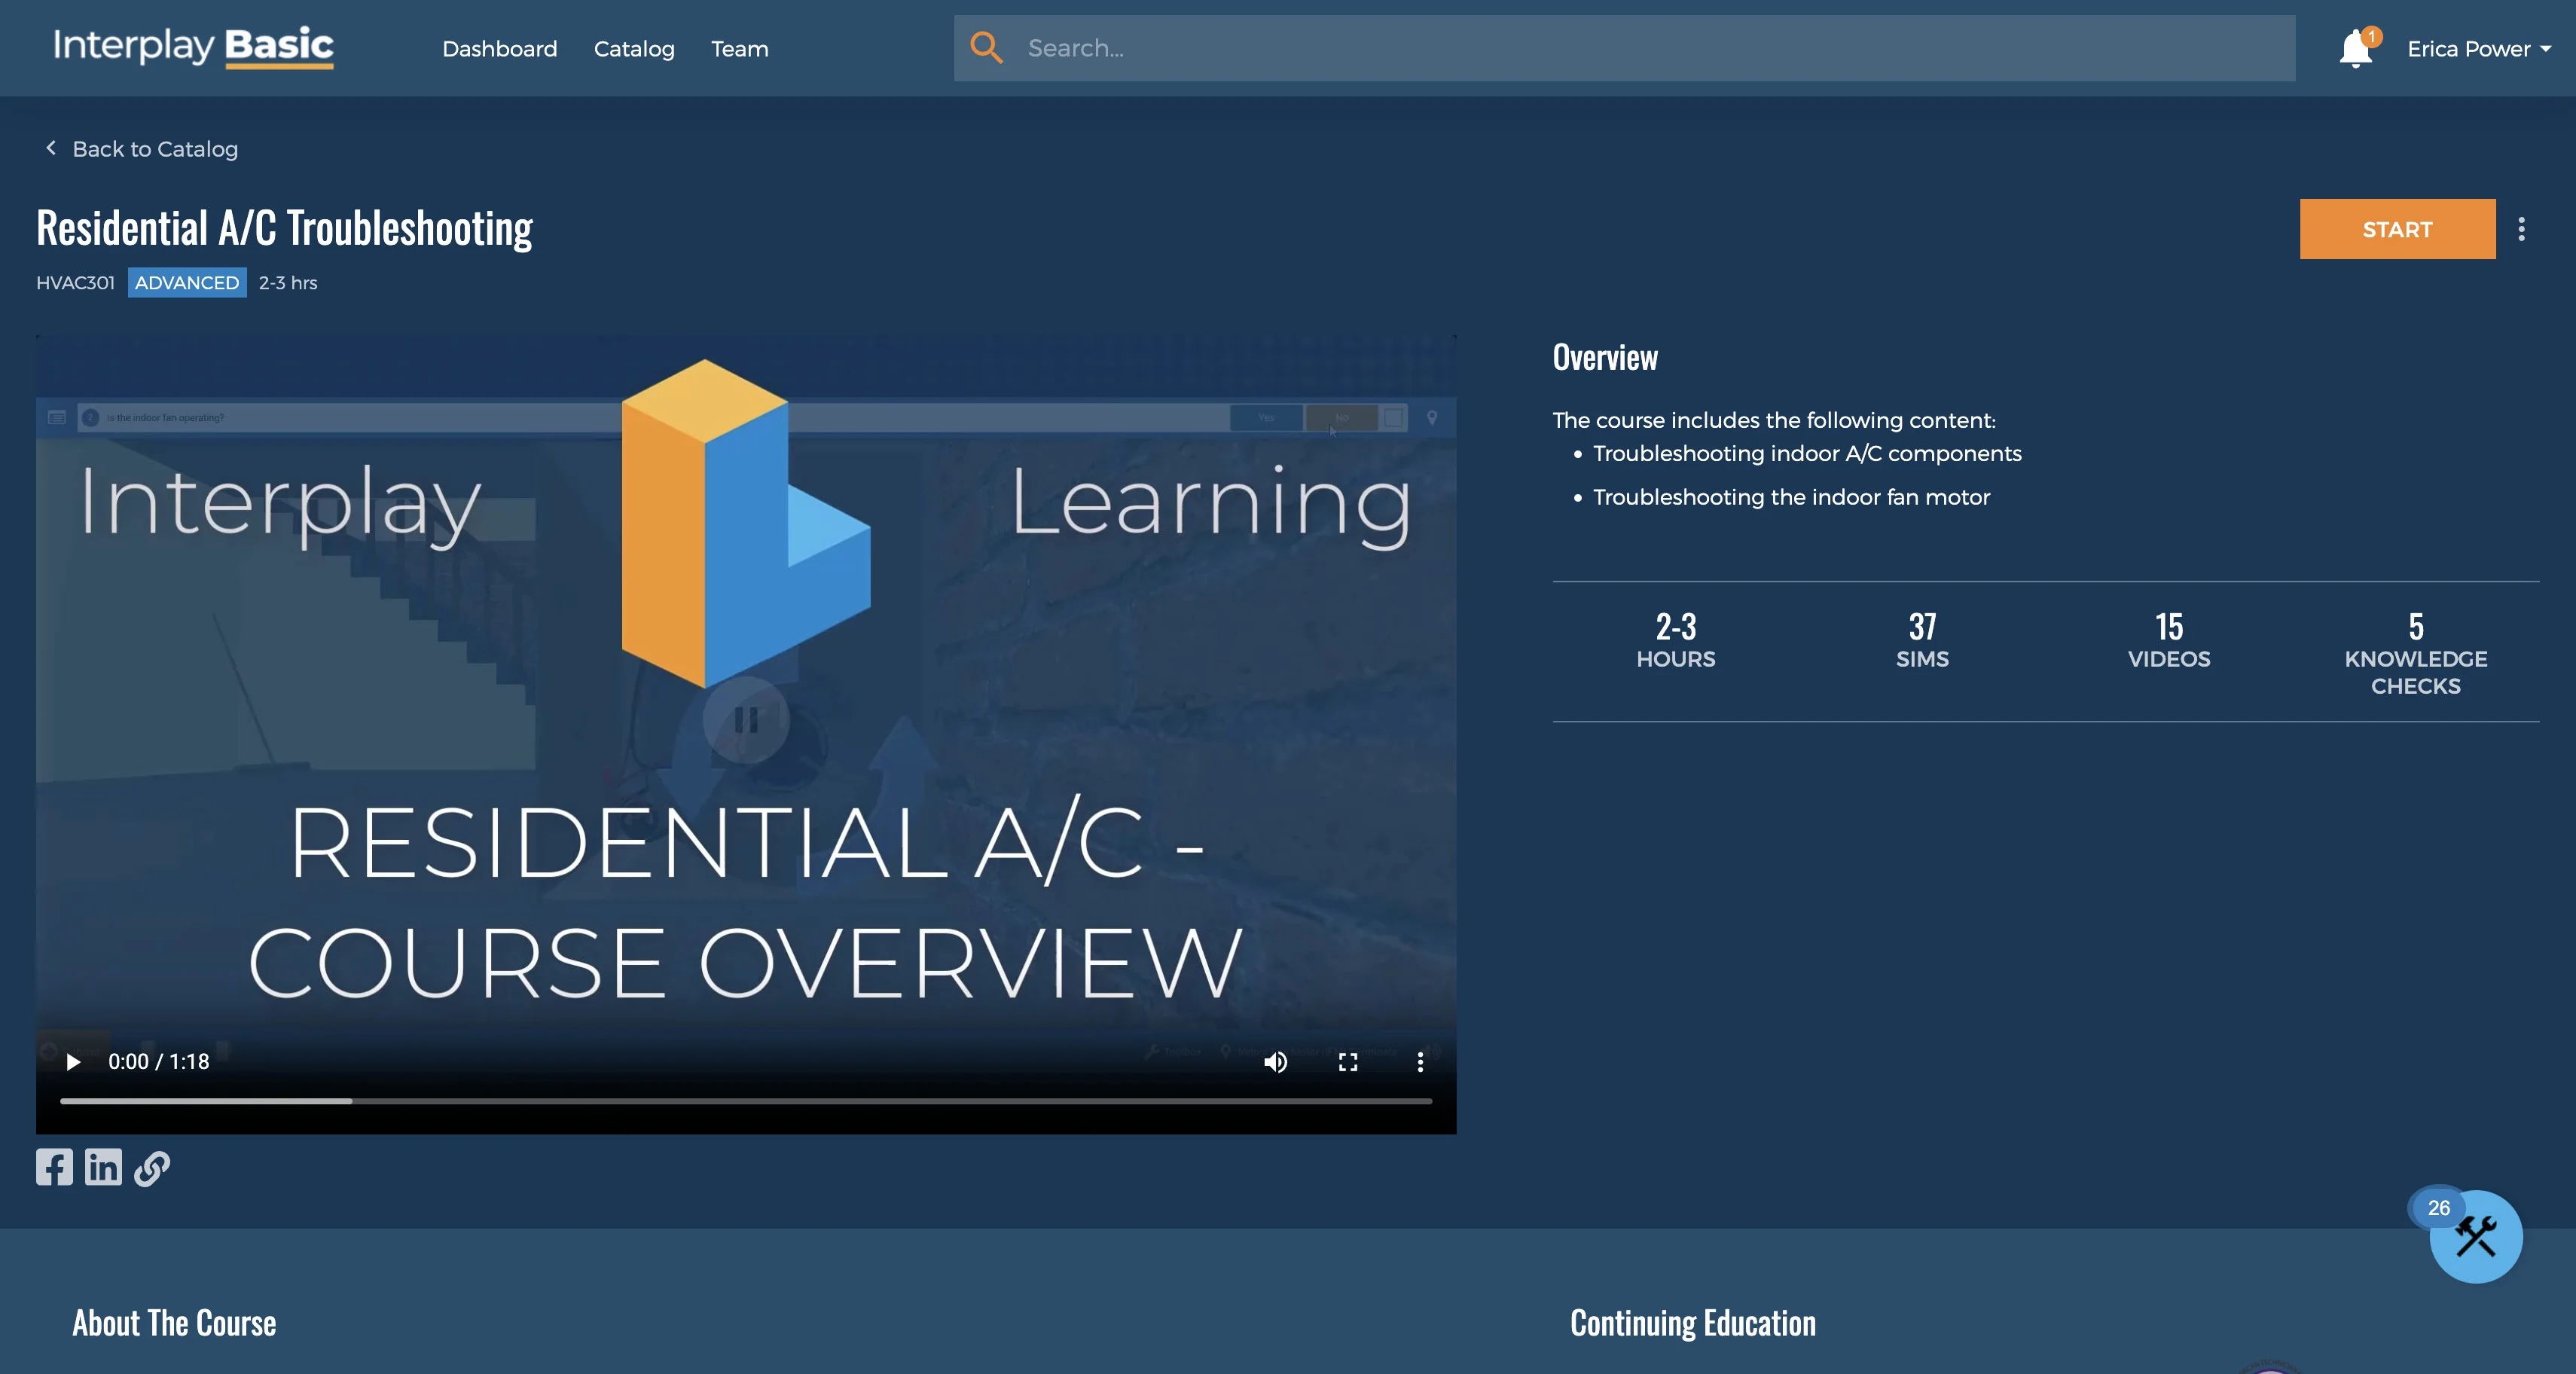2576x1374 pixels.
Task: Click the orange search magnifier icon
Action: point(986,48)
